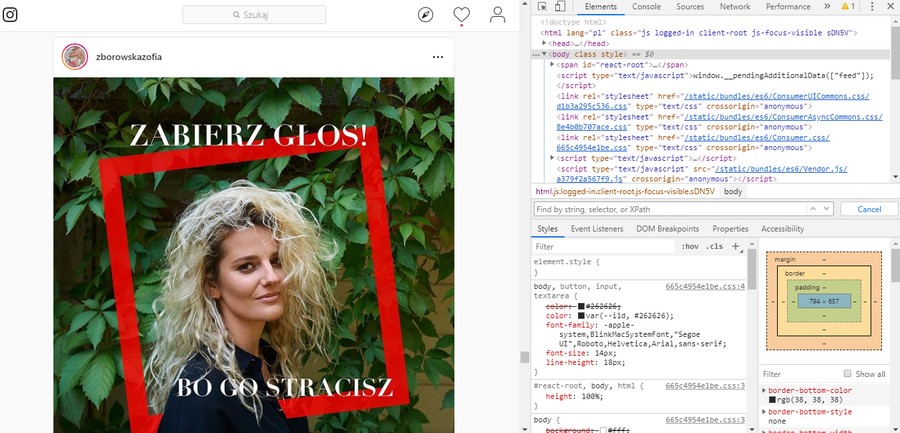The height and width of the screenshot is (433, 900).
Task: Click the 794 × 657 content box
Action: (824, 301)
